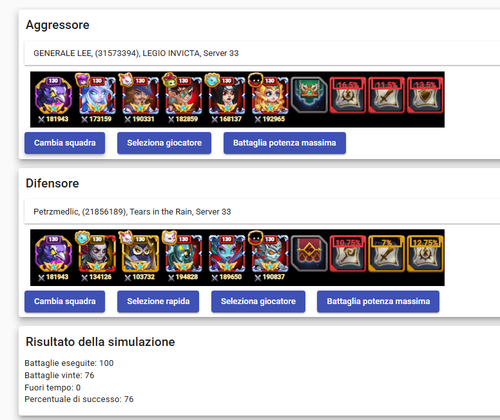Click attacker's green horned banner icon
This screenshot has height=420, width=500.
[x=309, y=95]
